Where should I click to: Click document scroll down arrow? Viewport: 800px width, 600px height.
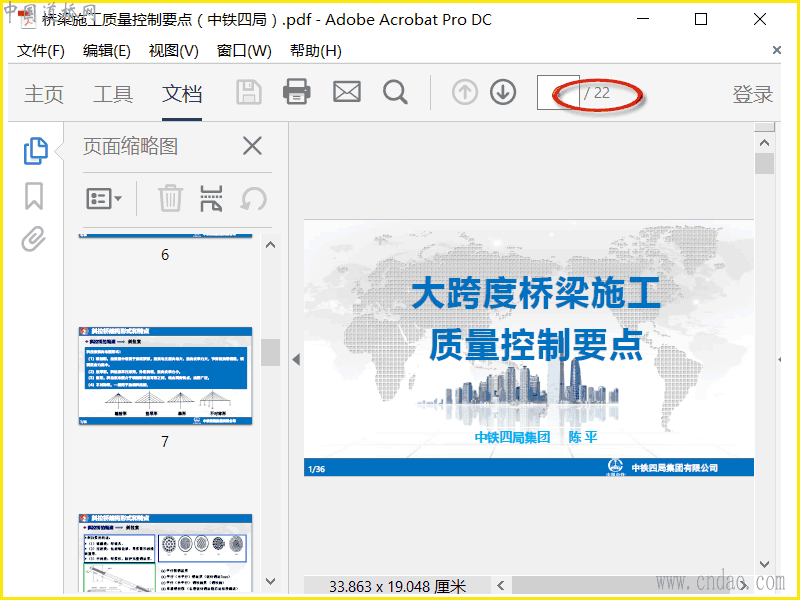764,564
